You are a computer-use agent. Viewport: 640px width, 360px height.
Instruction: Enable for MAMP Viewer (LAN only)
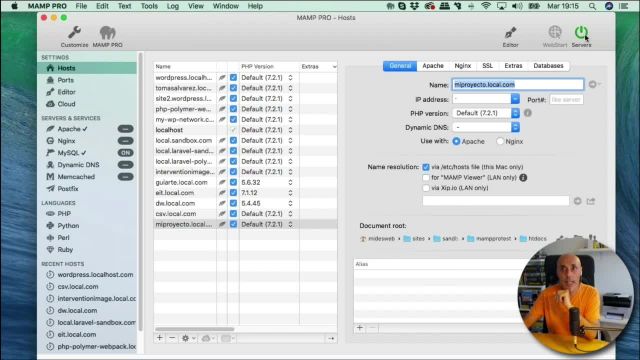click(x=426, y=178)
